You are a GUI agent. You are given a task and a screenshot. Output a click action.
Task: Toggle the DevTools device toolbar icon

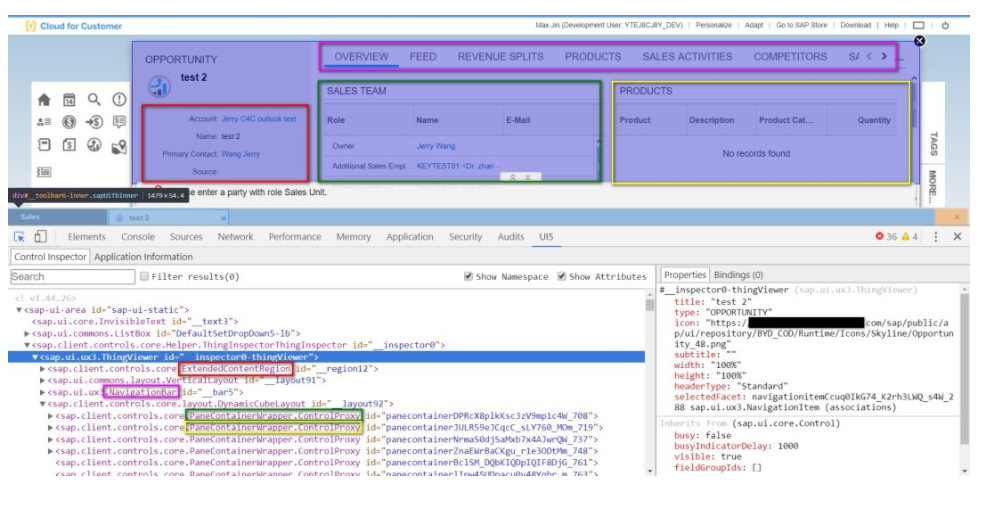[40, 236]
